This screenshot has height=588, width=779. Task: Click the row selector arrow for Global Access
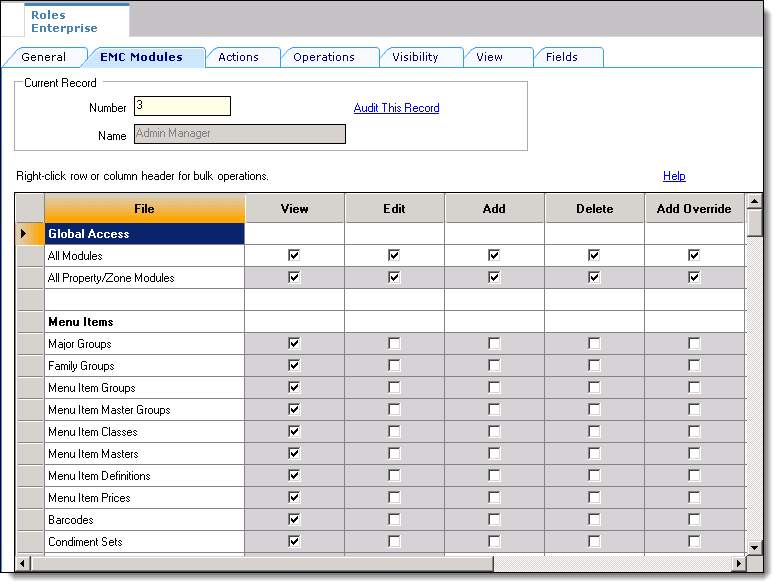point(30,234)
